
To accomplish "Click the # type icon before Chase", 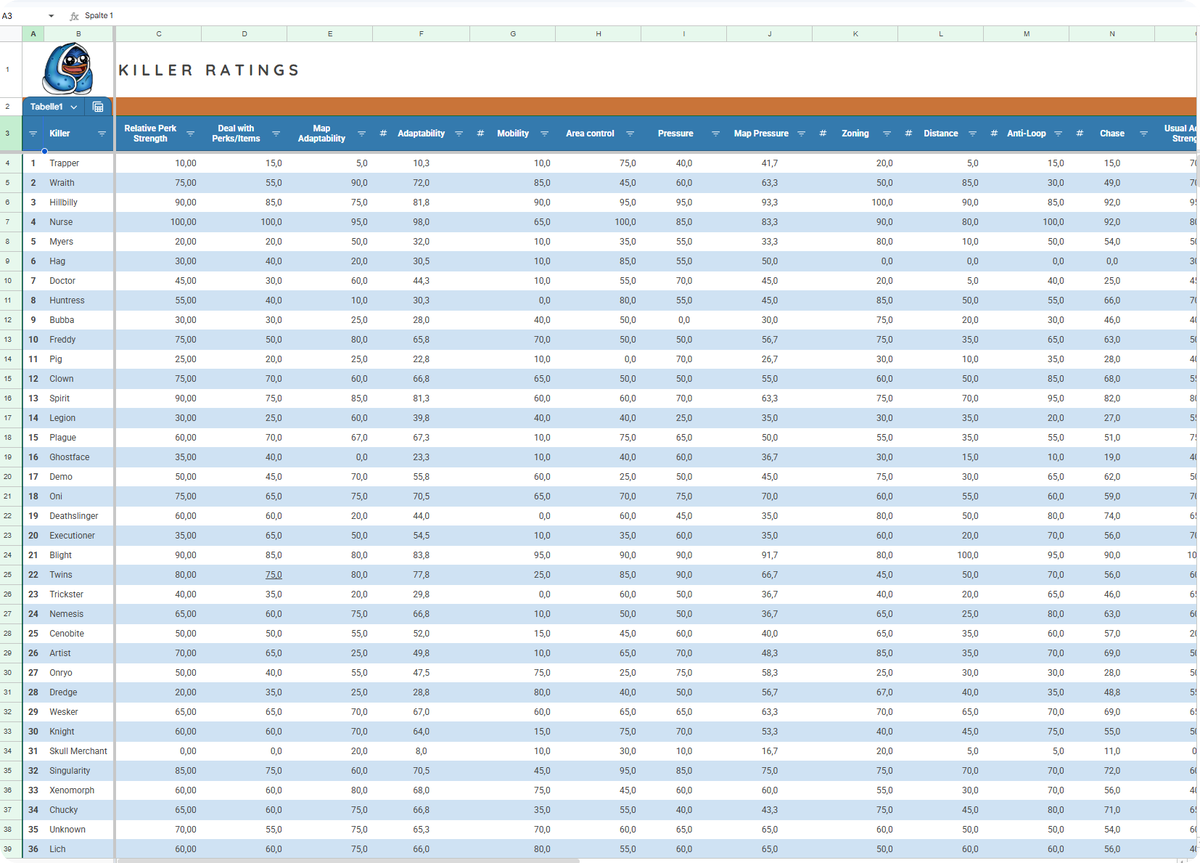I will pos(1080,133).
